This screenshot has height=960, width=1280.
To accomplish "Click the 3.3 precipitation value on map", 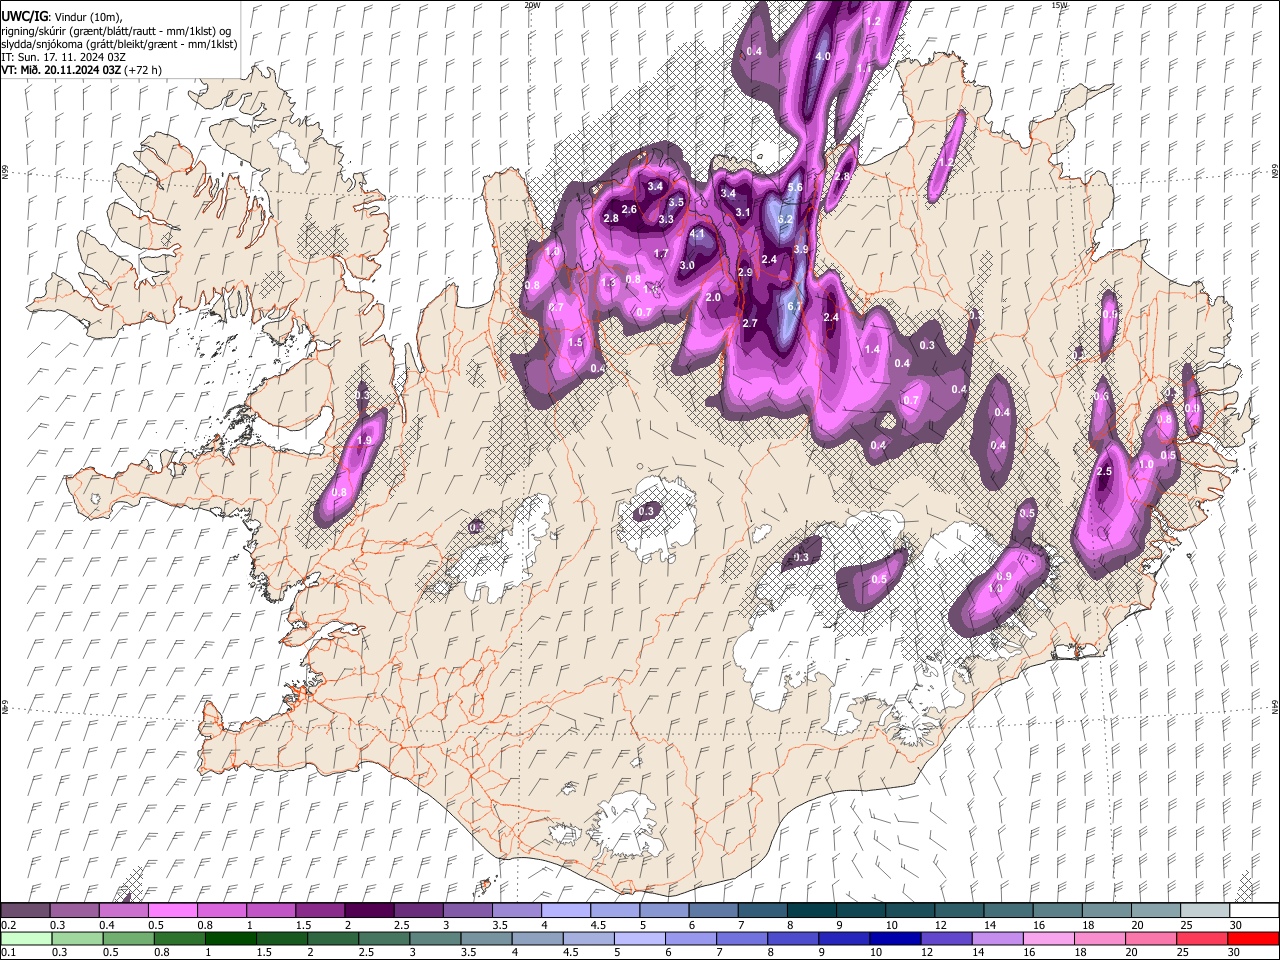I will (x=666, y=218).
